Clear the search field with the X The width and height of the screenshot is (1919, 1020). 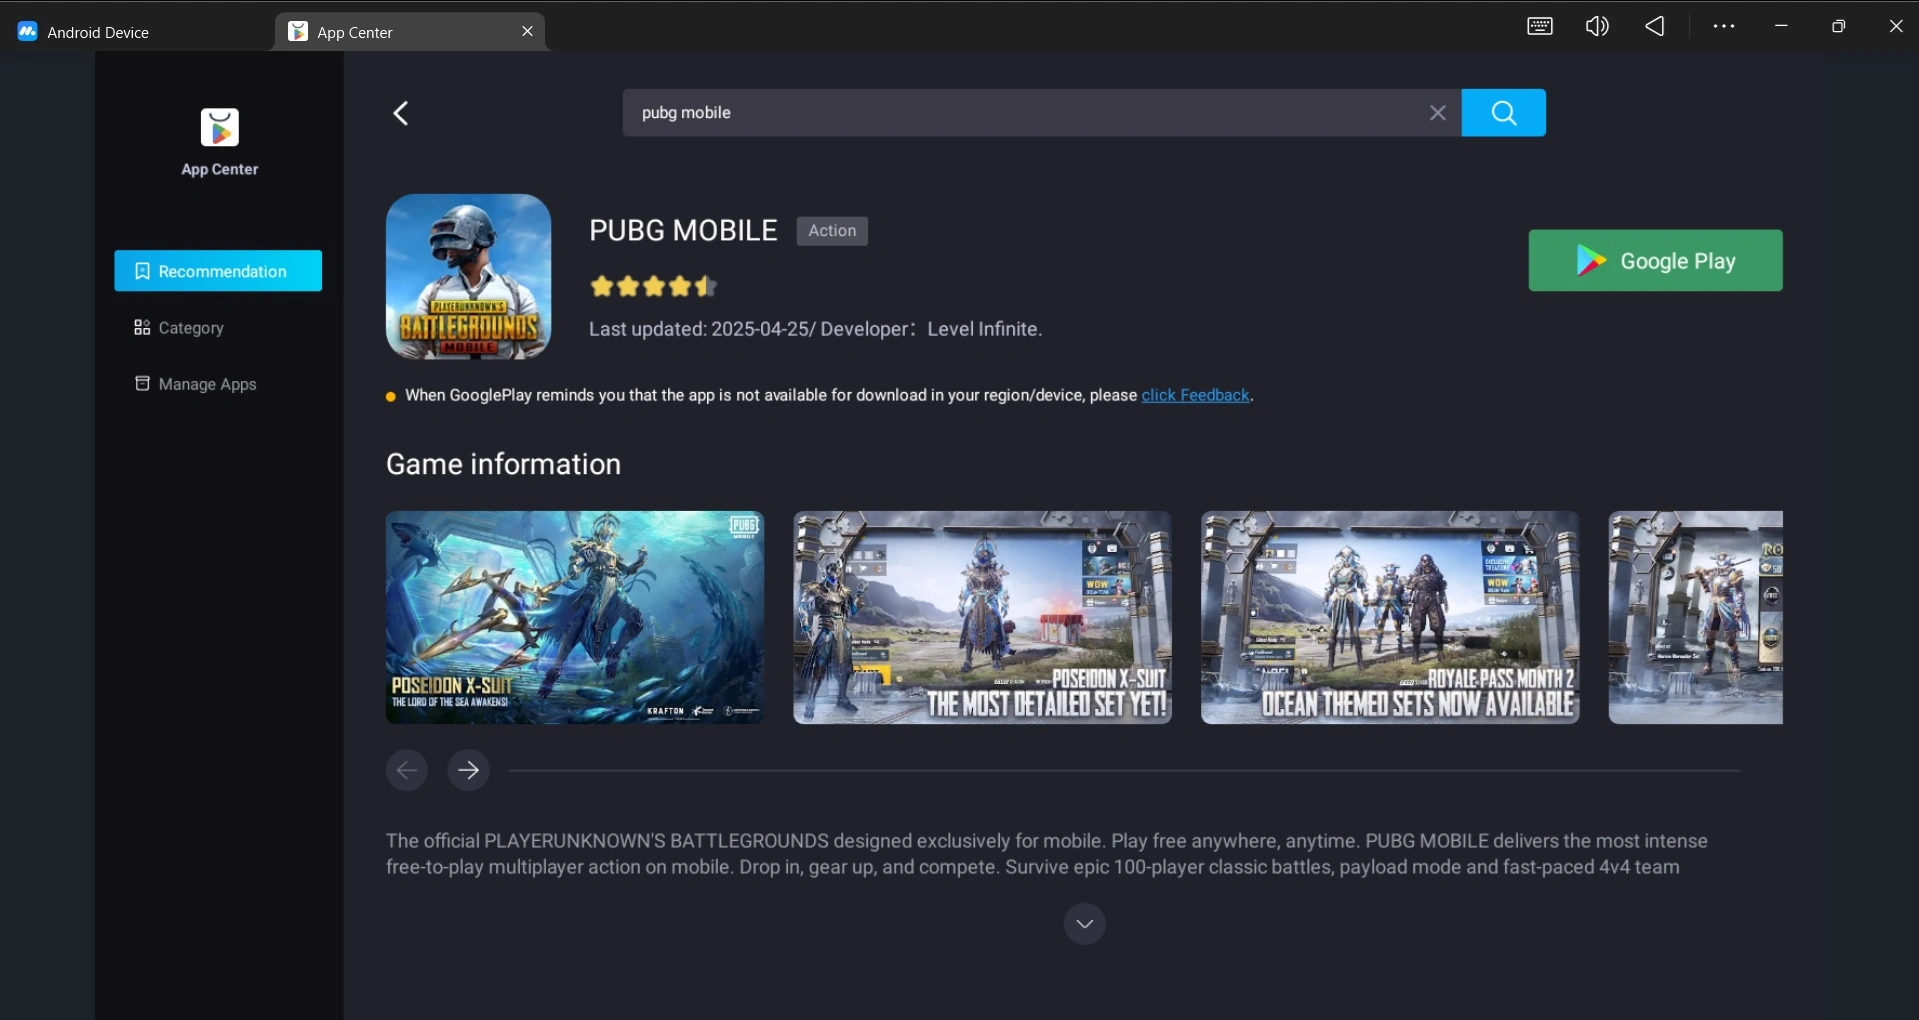click(x=1438, y=113)
